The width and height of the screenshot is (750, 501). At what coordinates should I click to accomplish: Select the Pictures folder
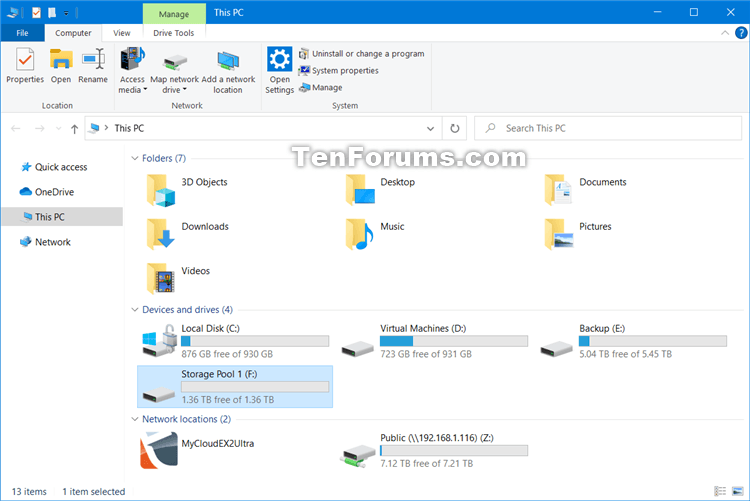click(x=578, y=234)
